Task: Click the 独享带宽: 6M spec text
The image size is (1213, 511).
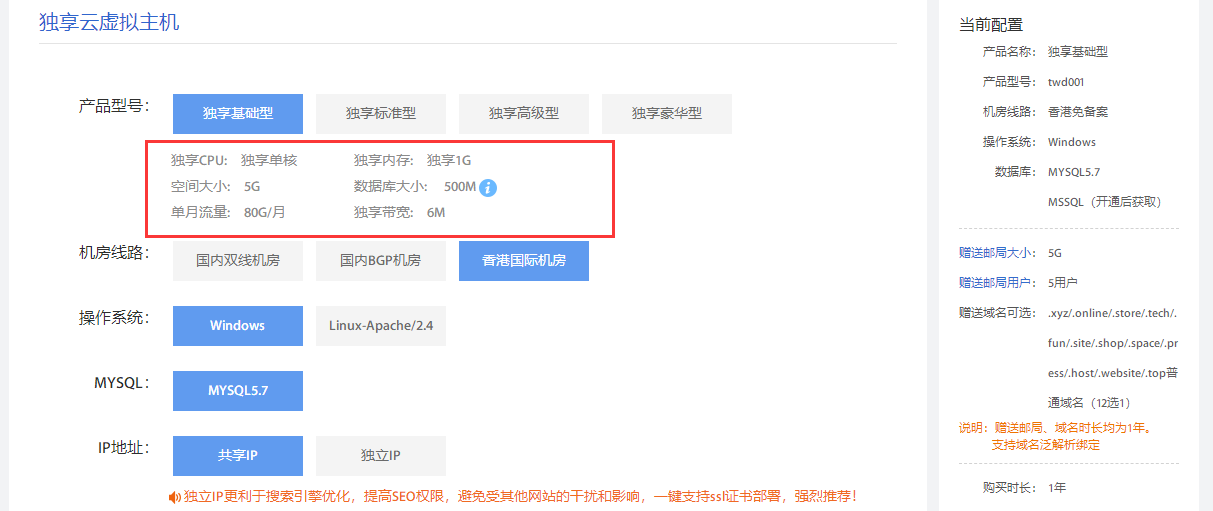Action: pos(399,213)
